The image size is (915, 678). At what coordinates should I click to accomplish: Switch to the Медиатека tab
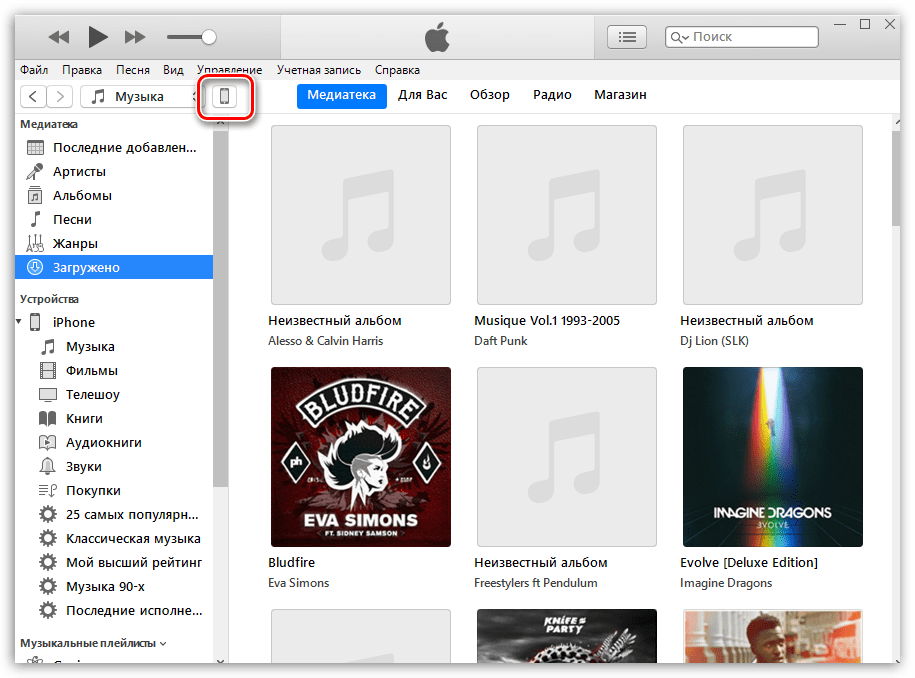click(x=341, y=95)
